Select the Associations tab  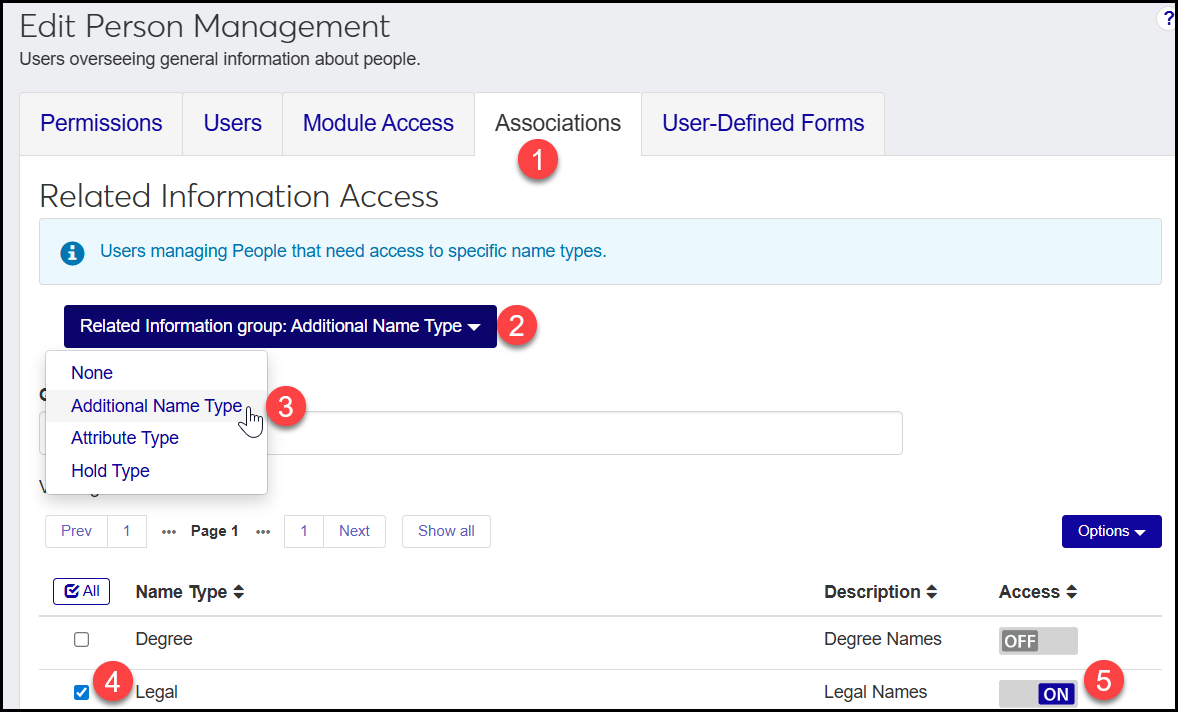point(557,123)
